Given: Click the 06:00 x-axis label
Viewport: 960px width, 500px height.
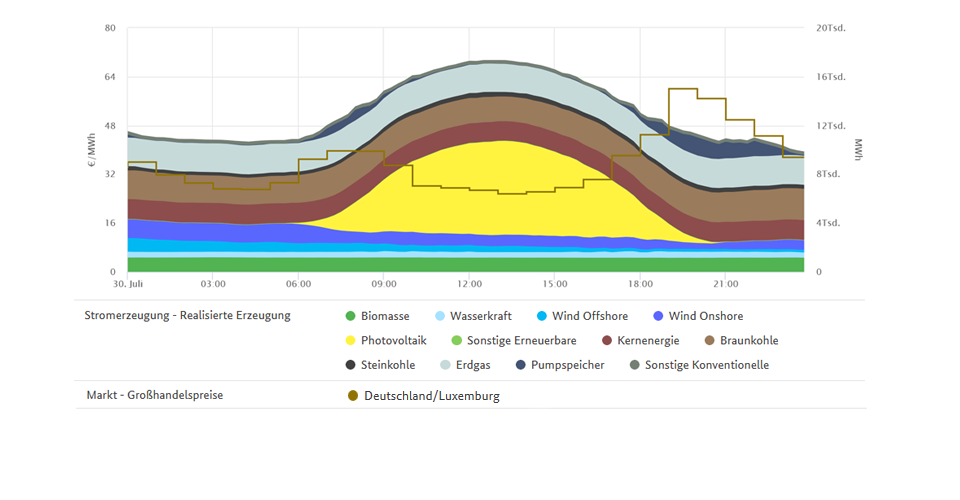Looking at the screenshot, I should [x=298, y=284].
